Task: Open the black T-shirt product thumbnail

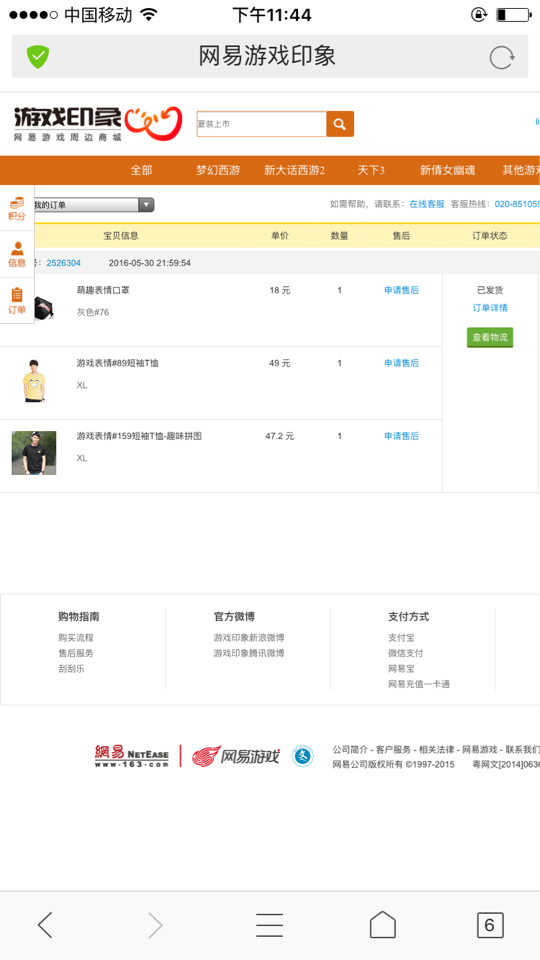Action: (34, 453)
